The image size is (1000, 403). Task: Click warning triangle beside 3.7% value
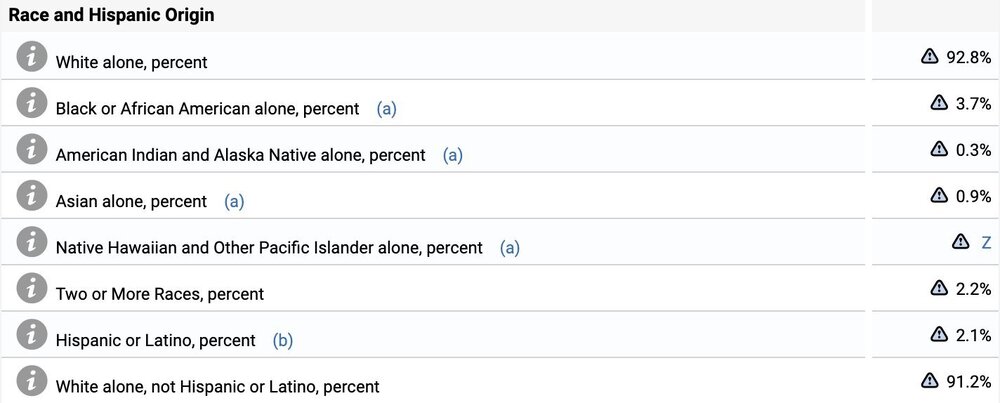pyautogui.click(x=939, y=103)
